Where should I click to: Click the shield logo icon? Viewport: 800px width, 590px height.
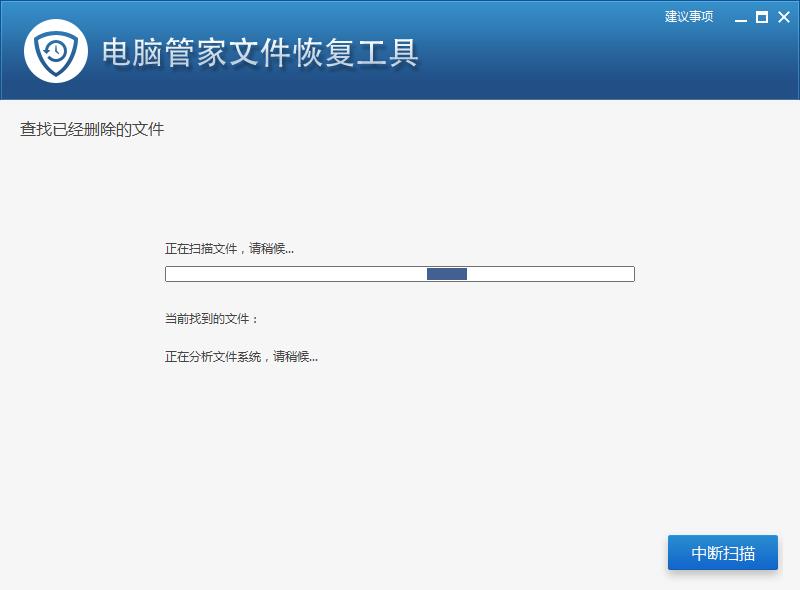tap(56, 51)
